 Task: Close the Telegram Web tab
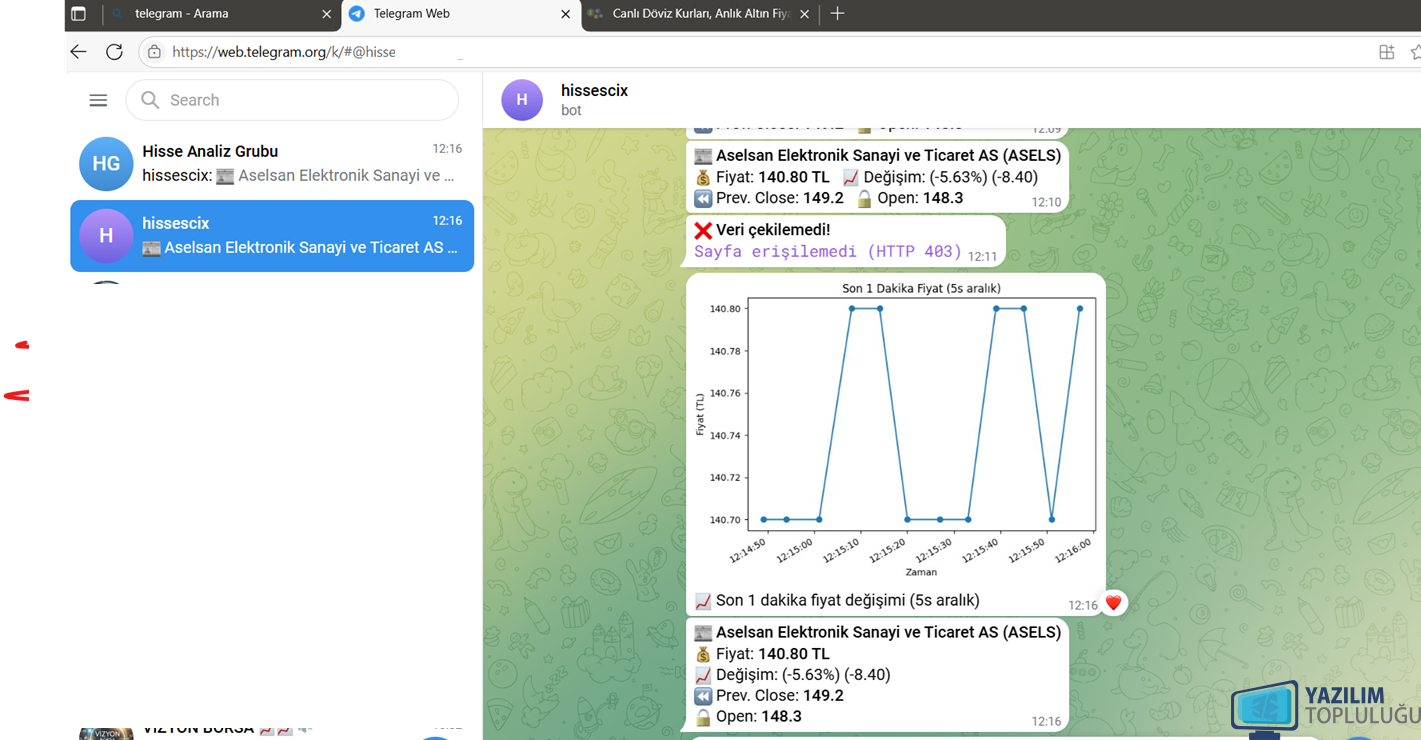(565, 14)
